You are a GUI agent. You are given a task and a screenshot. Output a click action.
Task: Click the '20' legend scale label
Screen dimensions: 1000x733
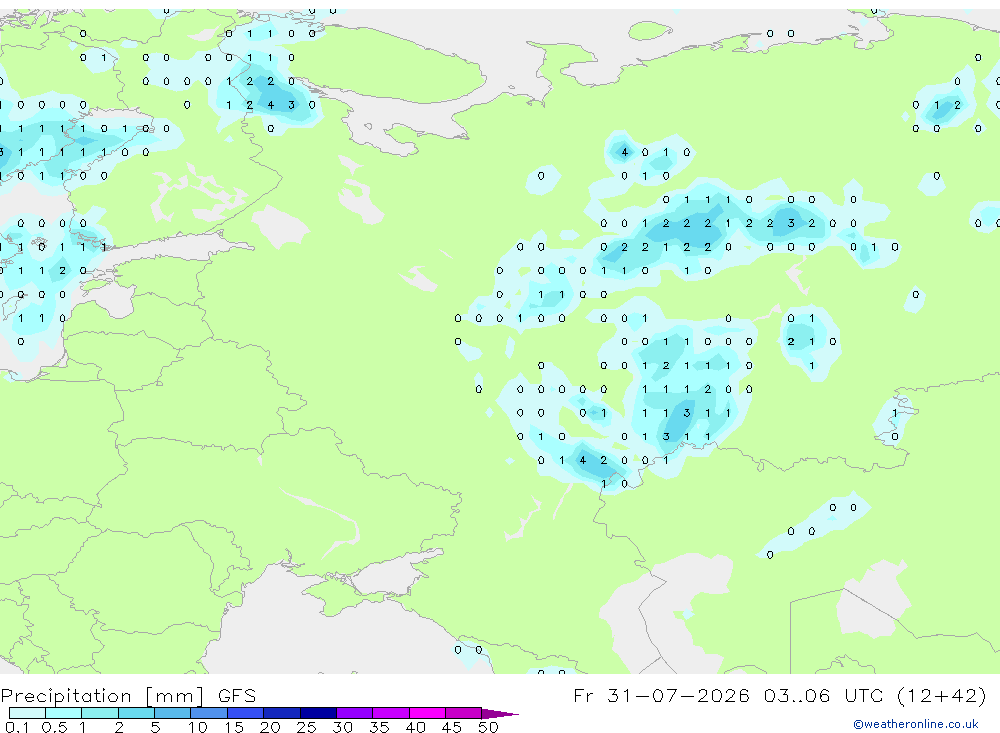coord(270,727)
